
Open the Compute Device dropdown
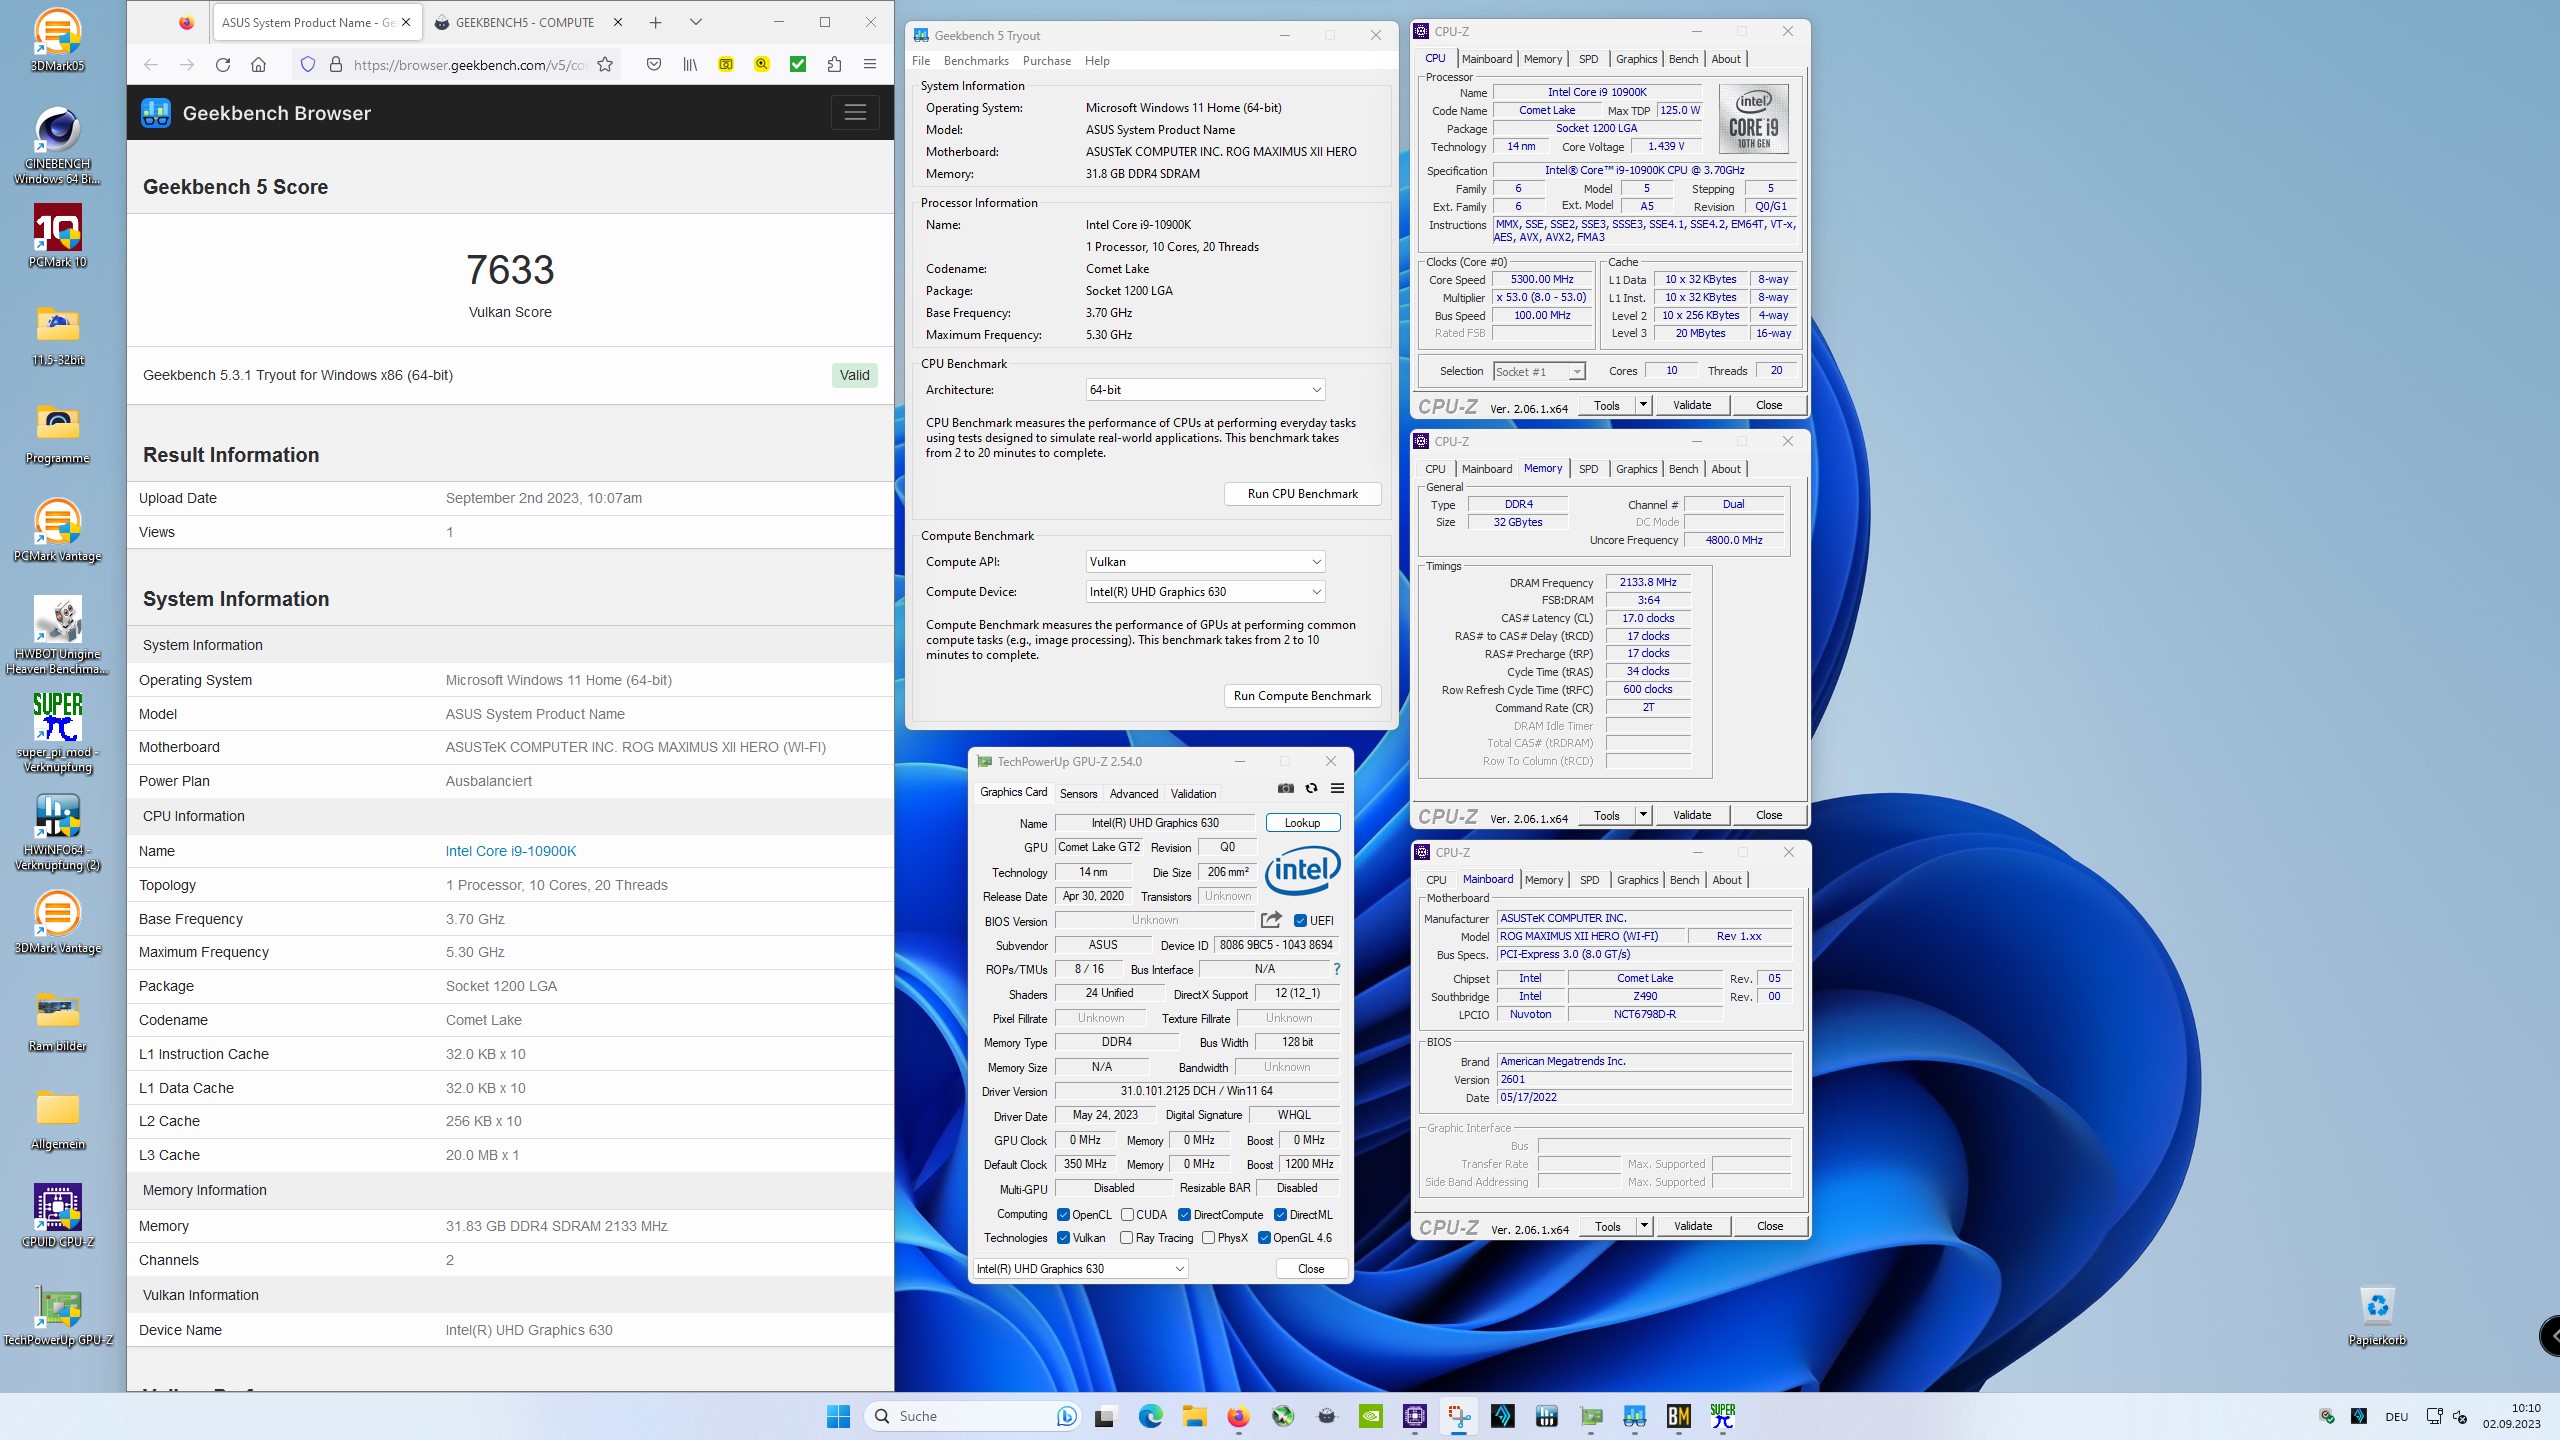1205,592
